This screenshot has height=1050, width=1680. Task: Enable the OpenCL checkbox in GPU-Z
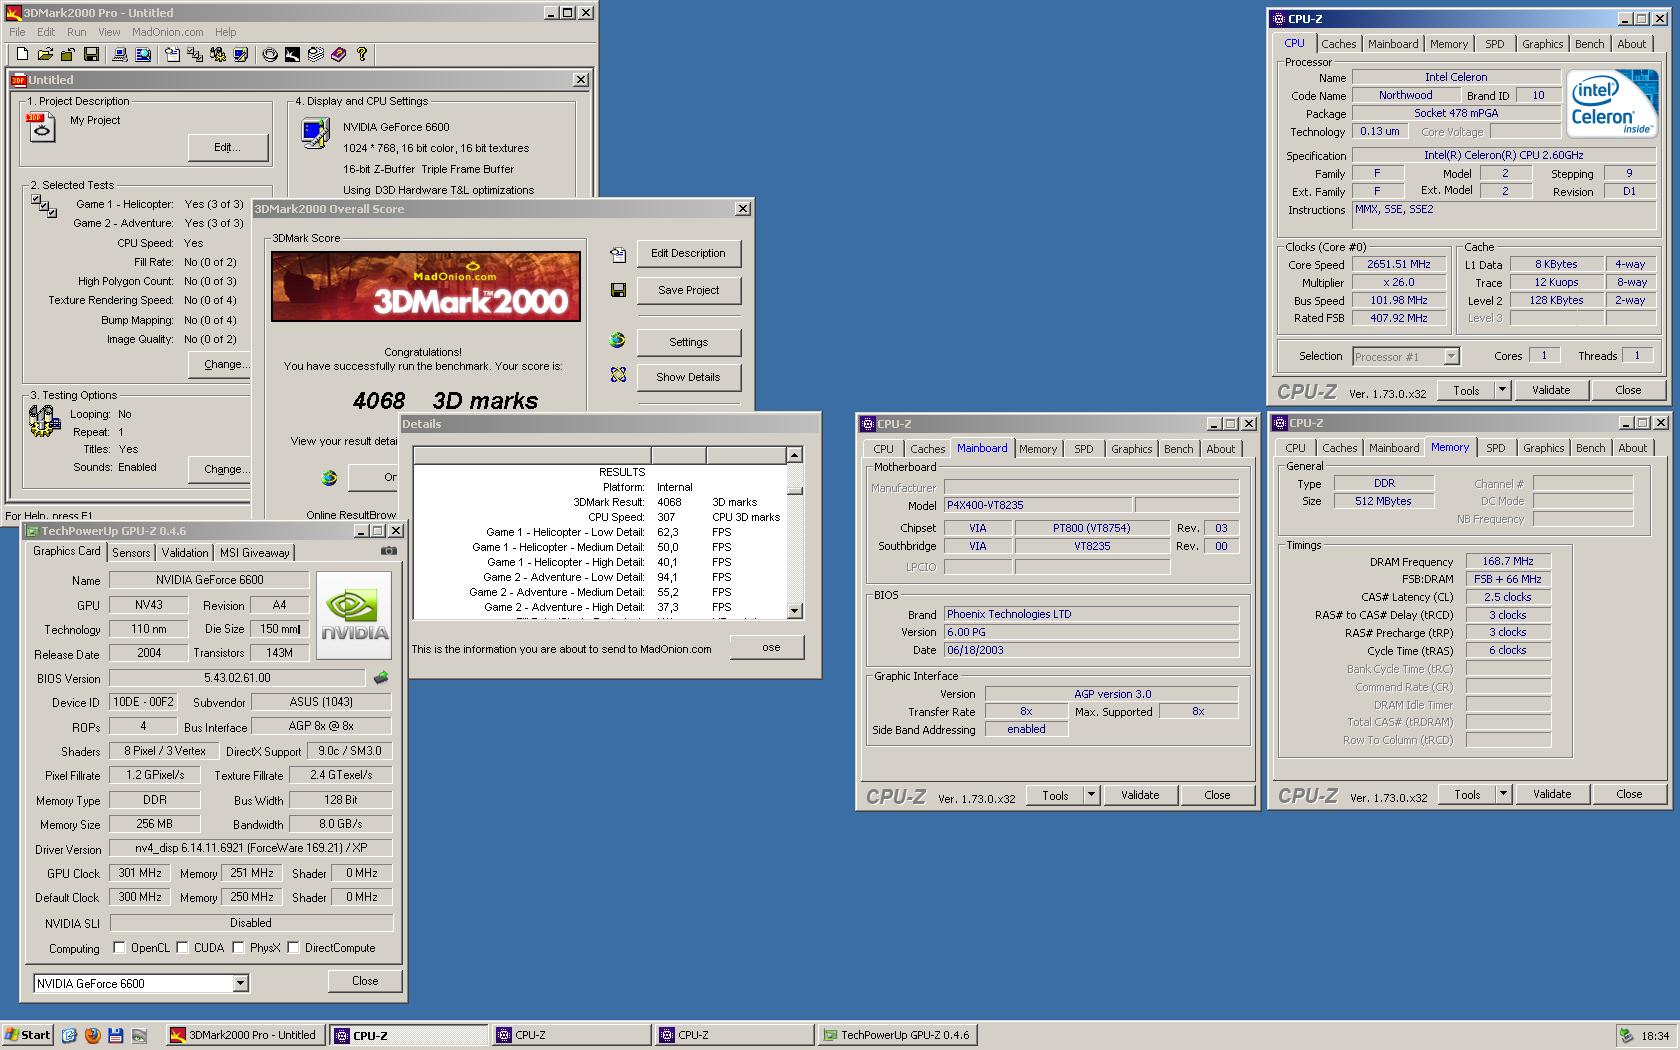point(119,947)
